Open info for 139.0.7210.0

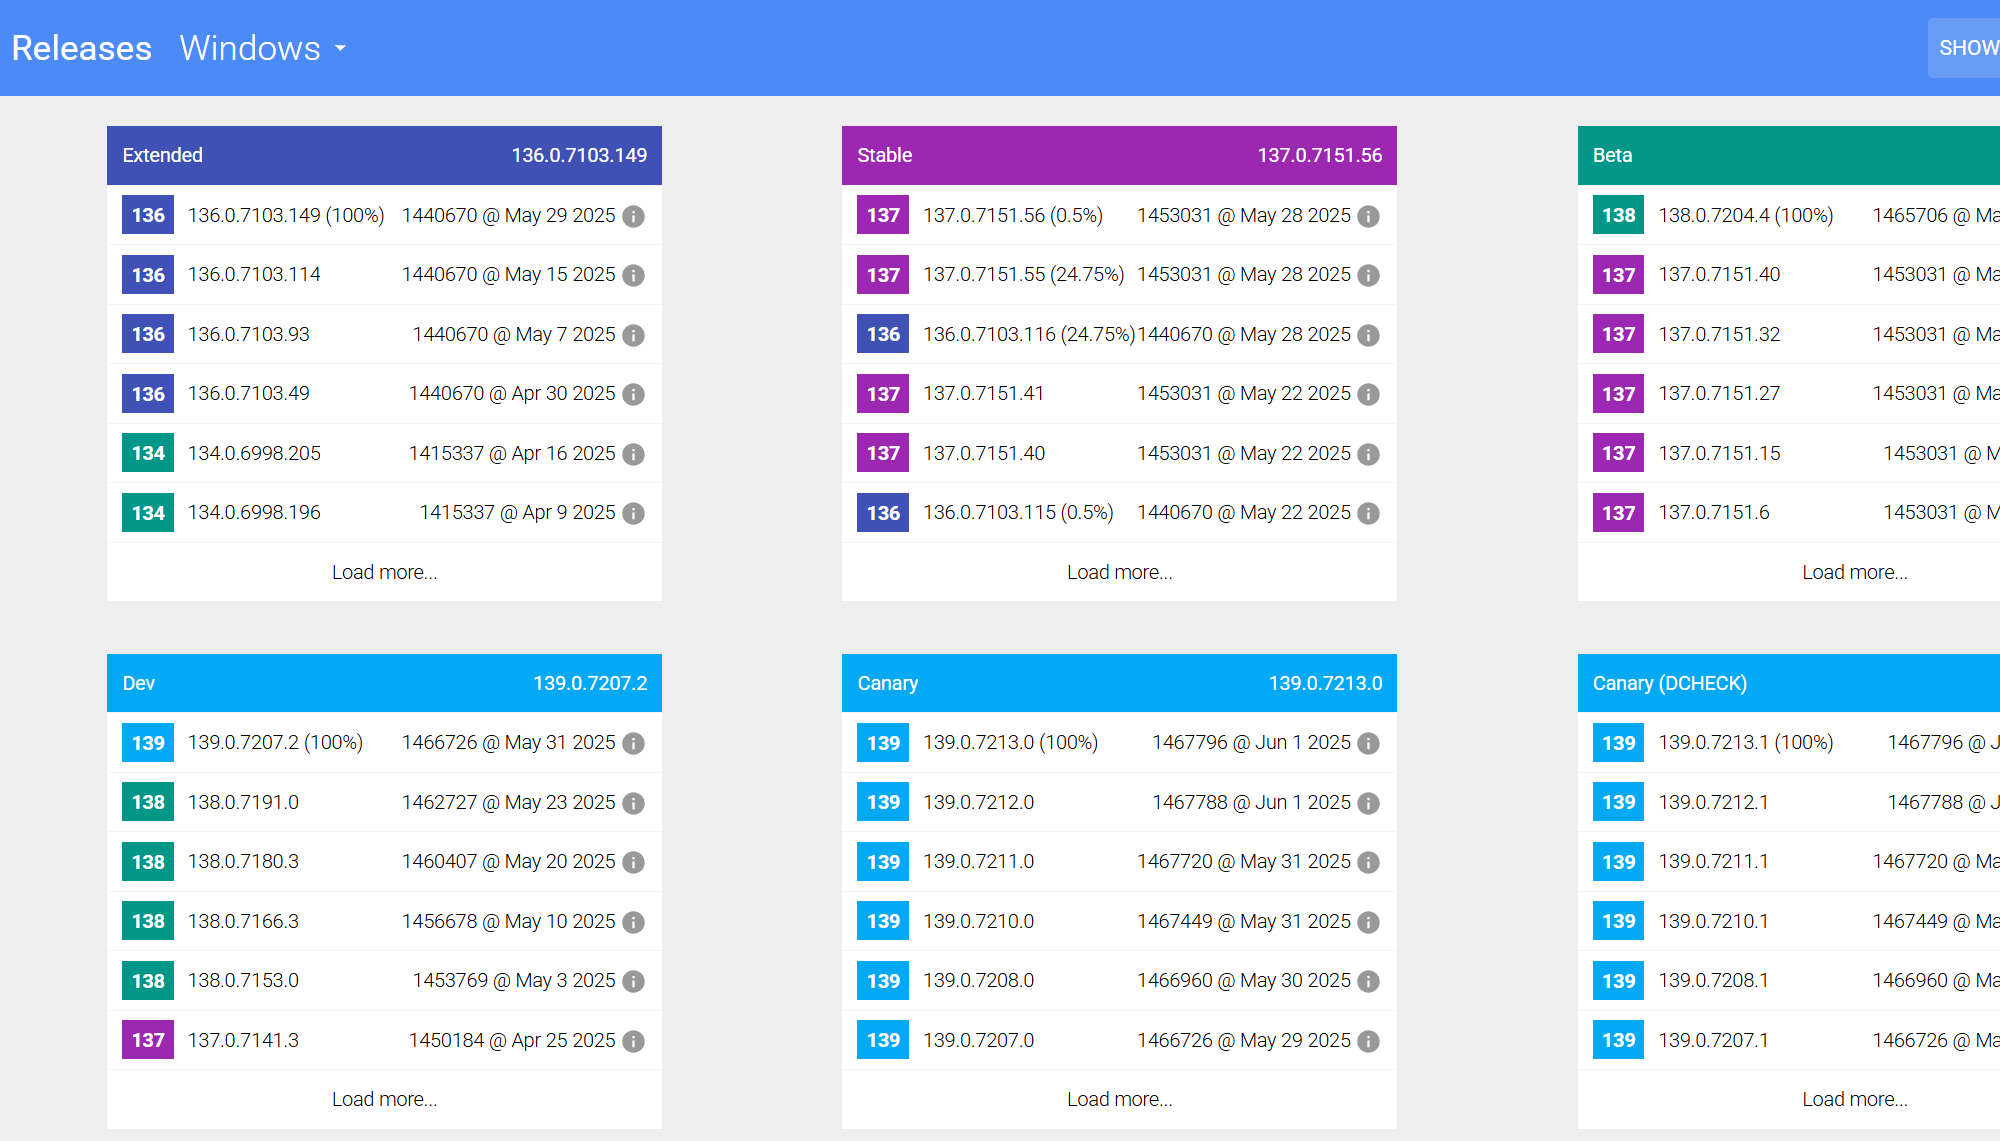[1369, 922]
